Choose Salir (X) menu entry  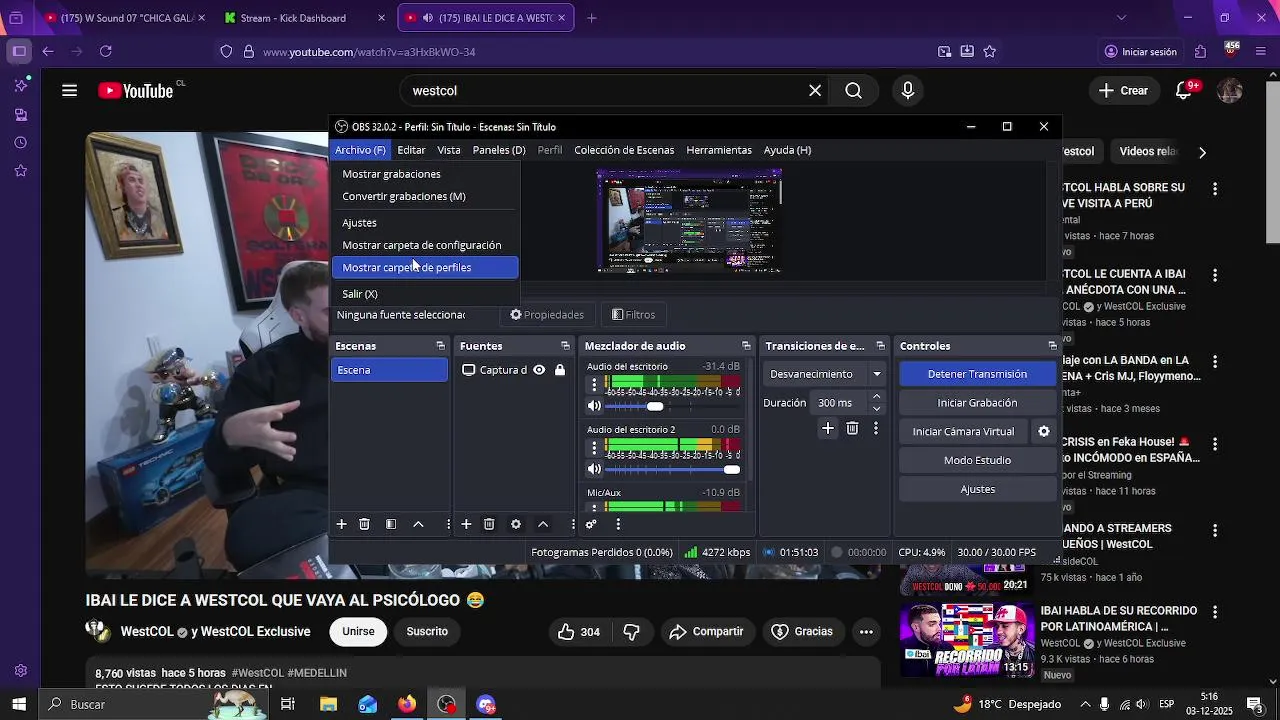(425, 294)
